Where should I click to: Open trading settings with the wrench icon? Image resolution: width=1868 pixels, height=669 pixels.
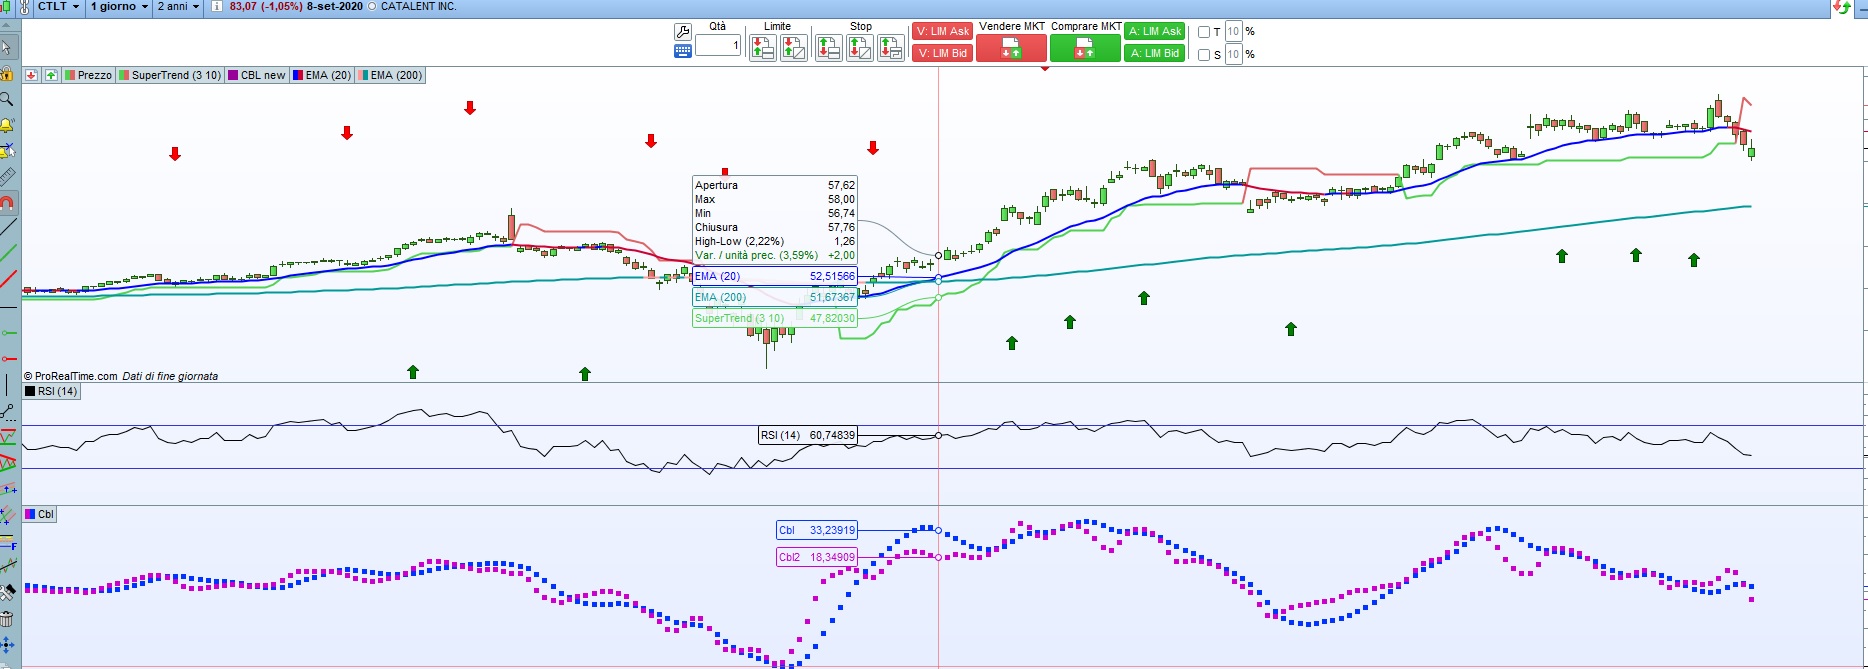point(683,32)
